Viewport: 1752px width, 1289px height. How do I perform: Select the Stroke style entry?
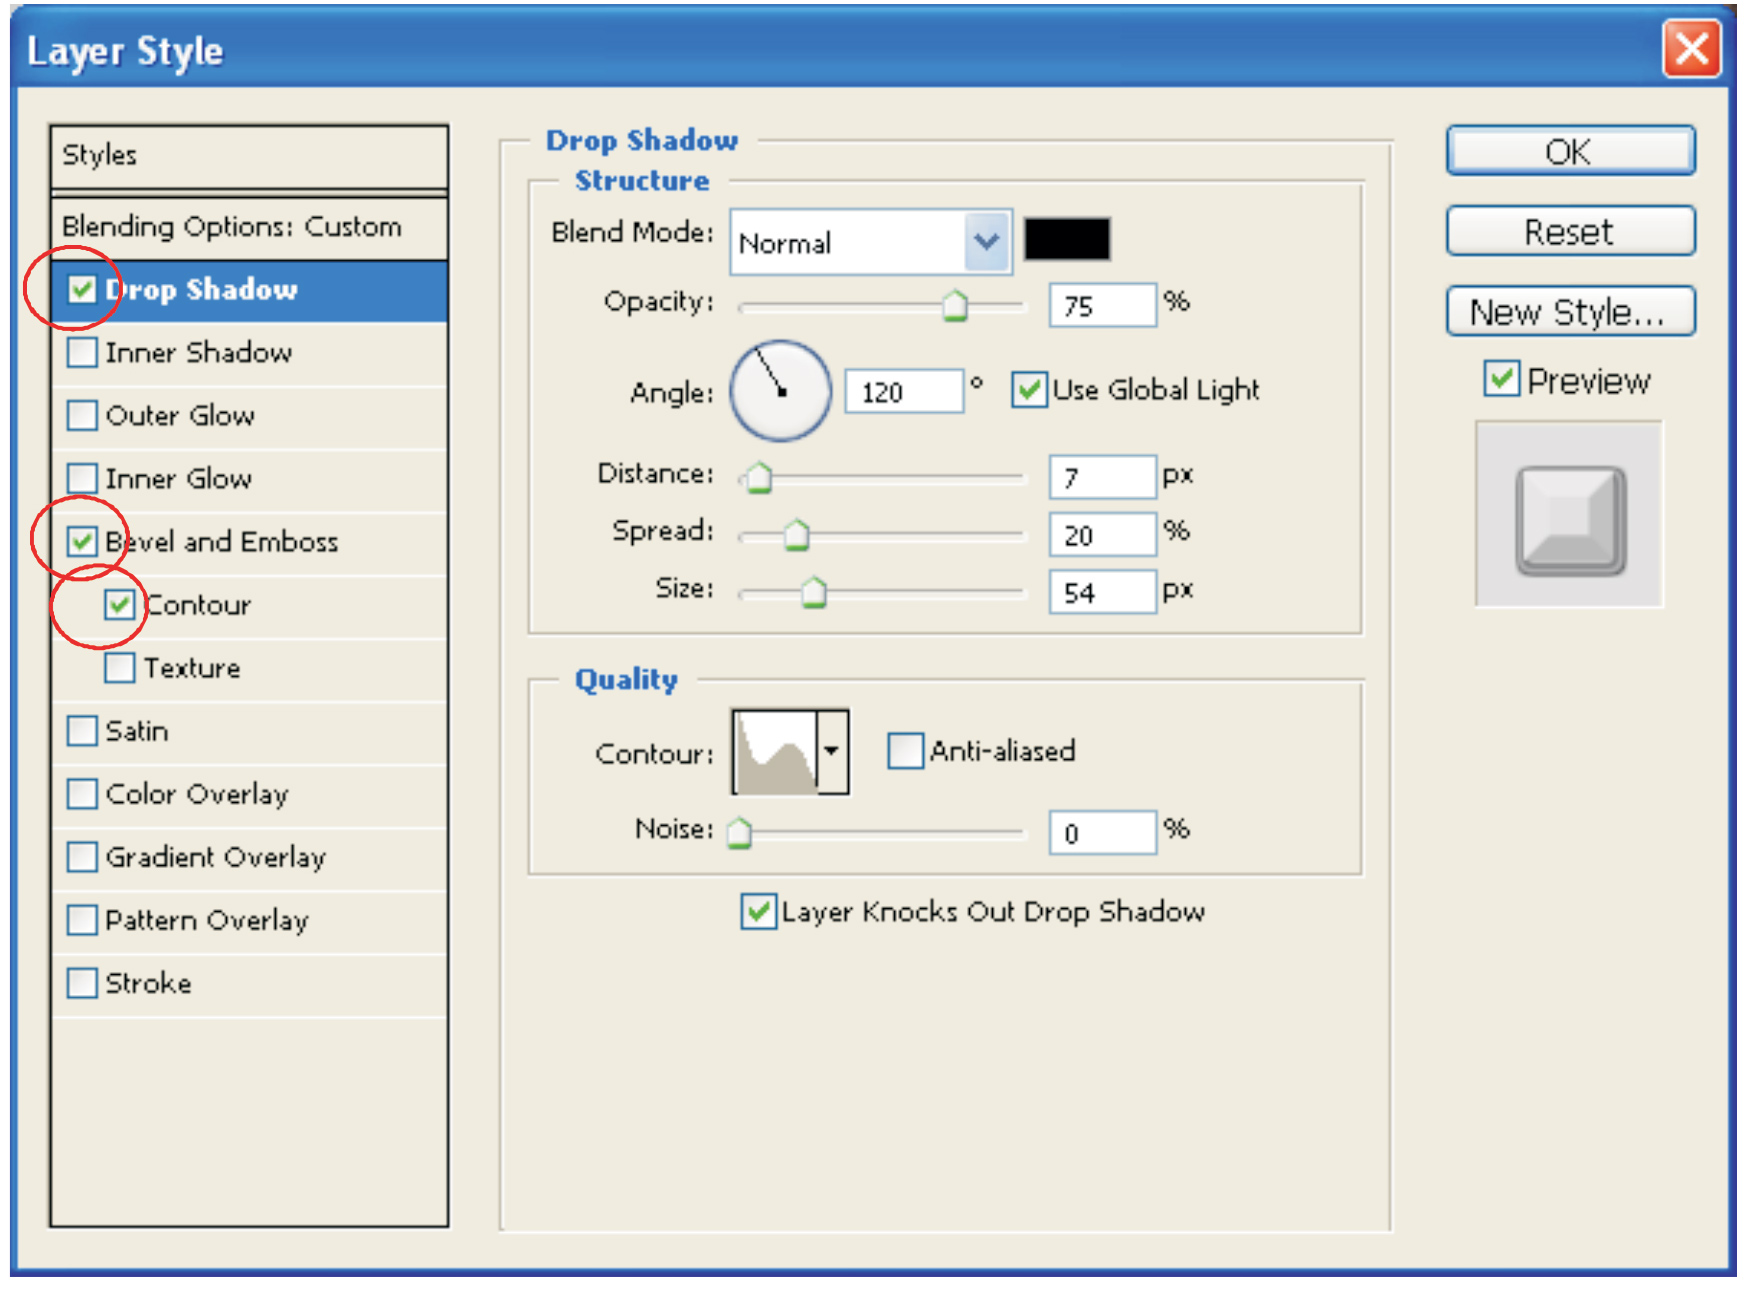tap(148, 983)
